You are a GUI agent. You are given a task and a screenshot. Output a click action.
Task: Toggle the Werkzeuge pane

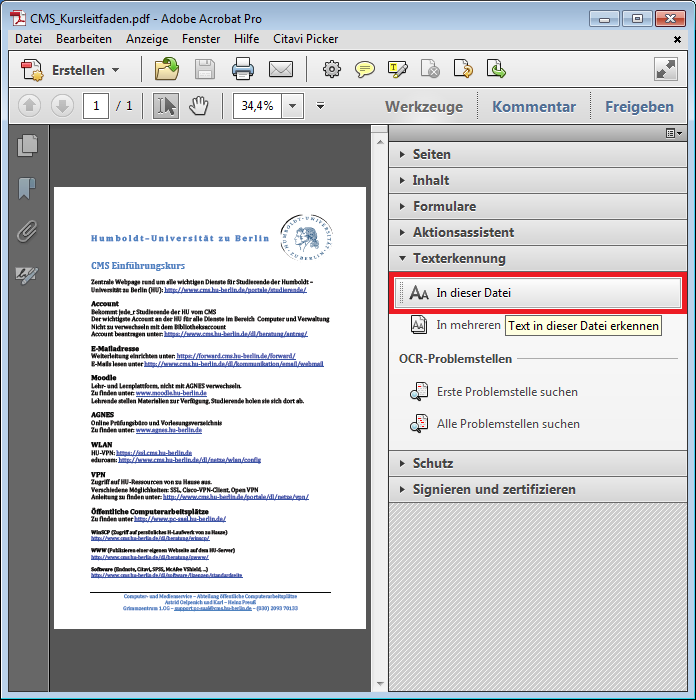[x=424, y=107]
